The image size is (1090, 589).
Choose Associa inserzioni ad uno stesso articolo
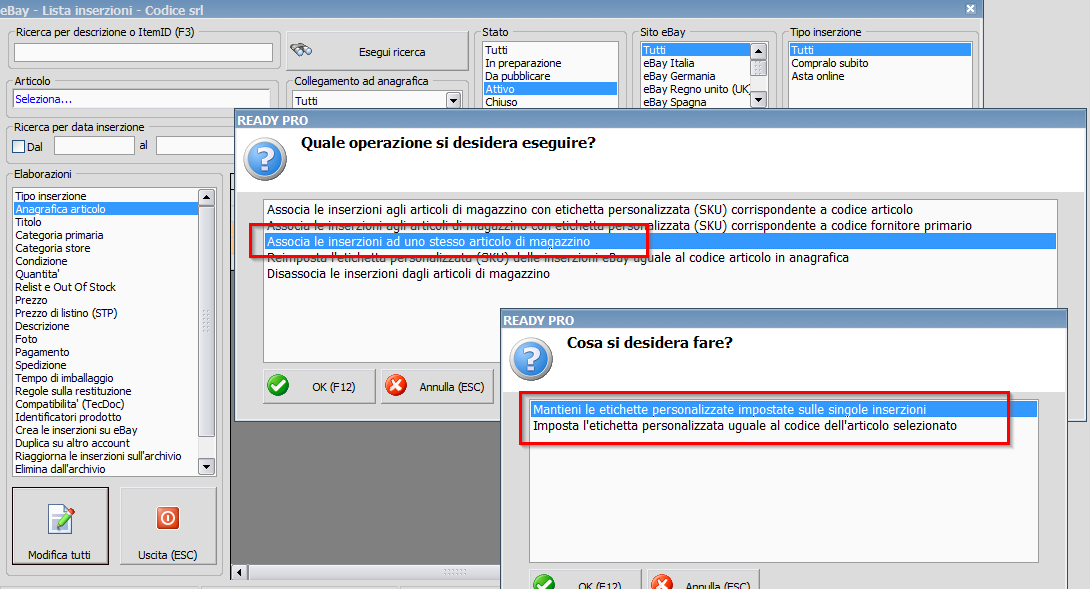[x=660, y=241]
